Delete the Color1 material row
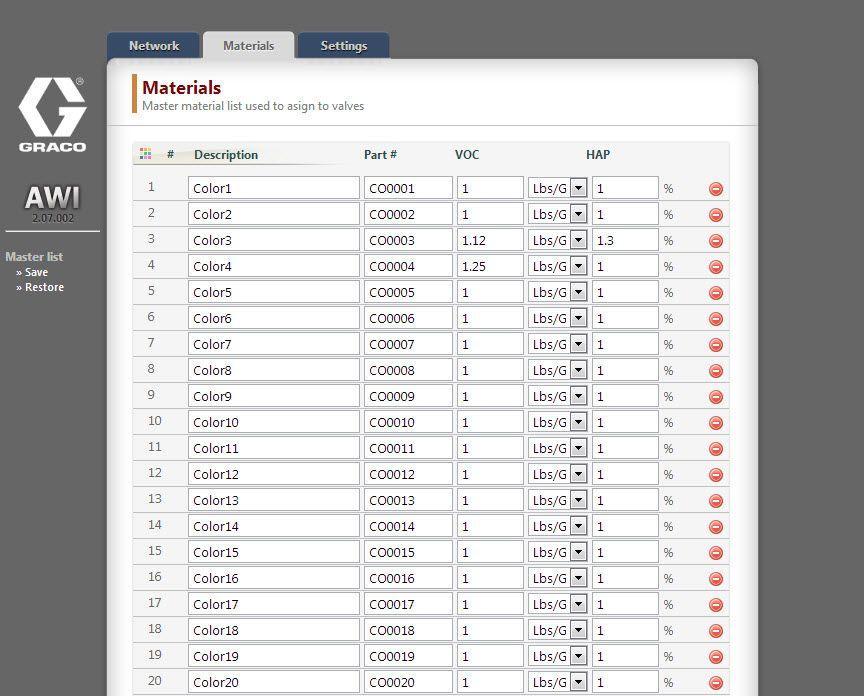The image size is (864, 696). pos(716,189)
